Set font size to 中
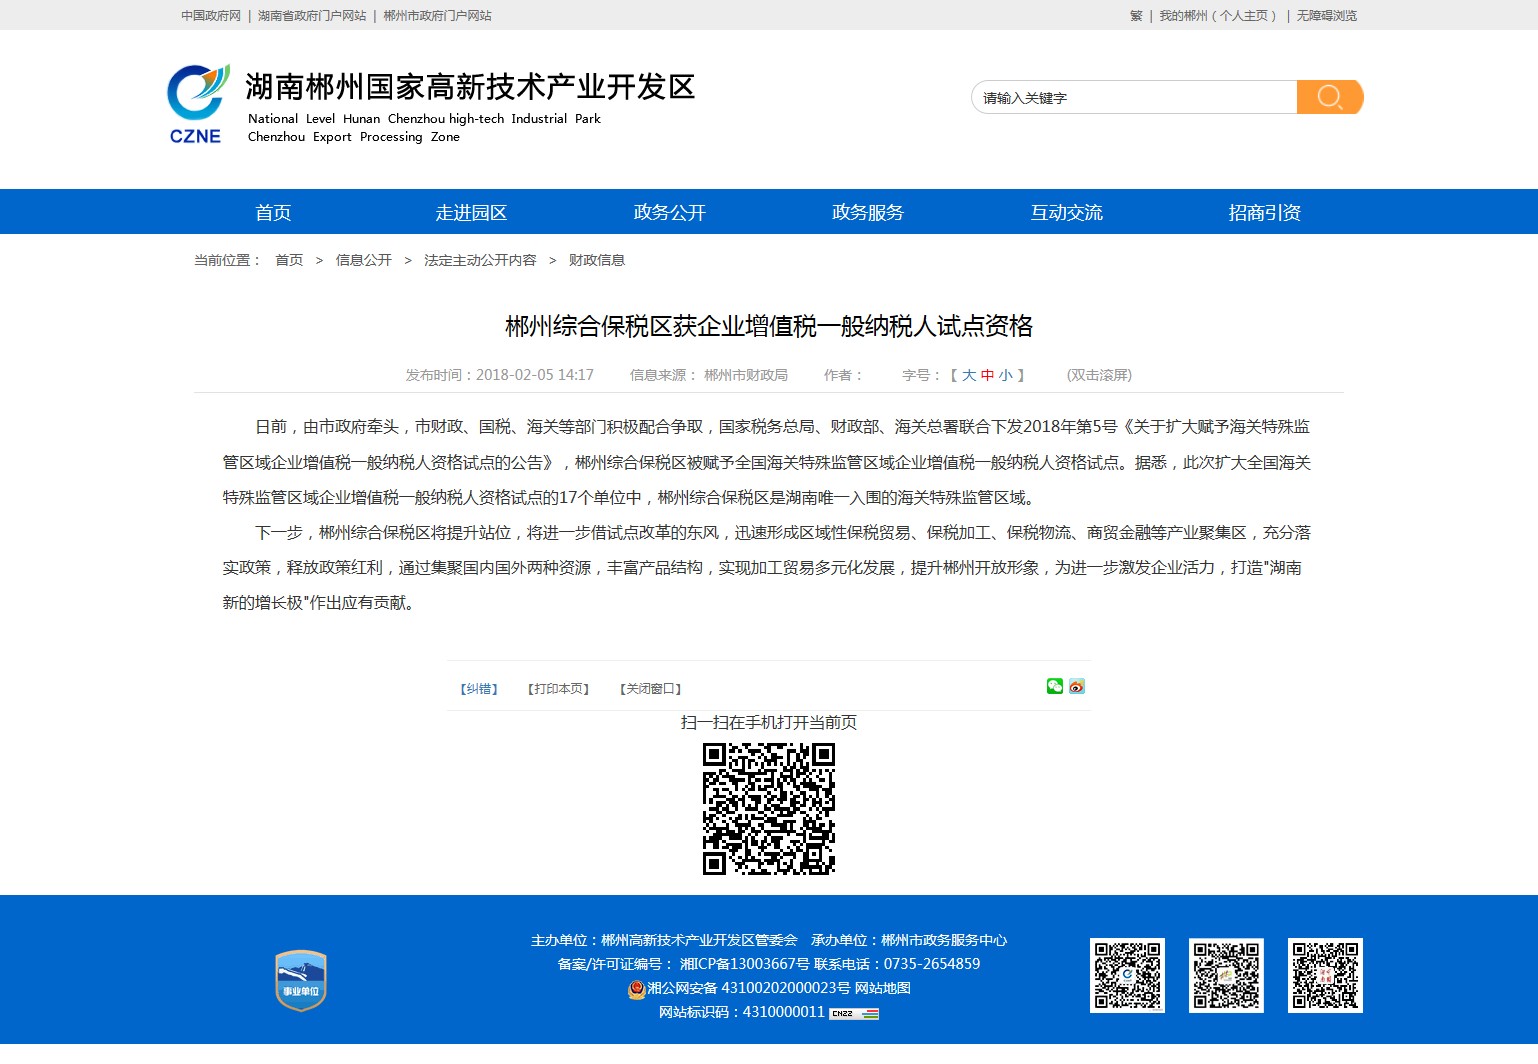The height and width of the screenshot is (1064, 1538). [x=987, y=375]
